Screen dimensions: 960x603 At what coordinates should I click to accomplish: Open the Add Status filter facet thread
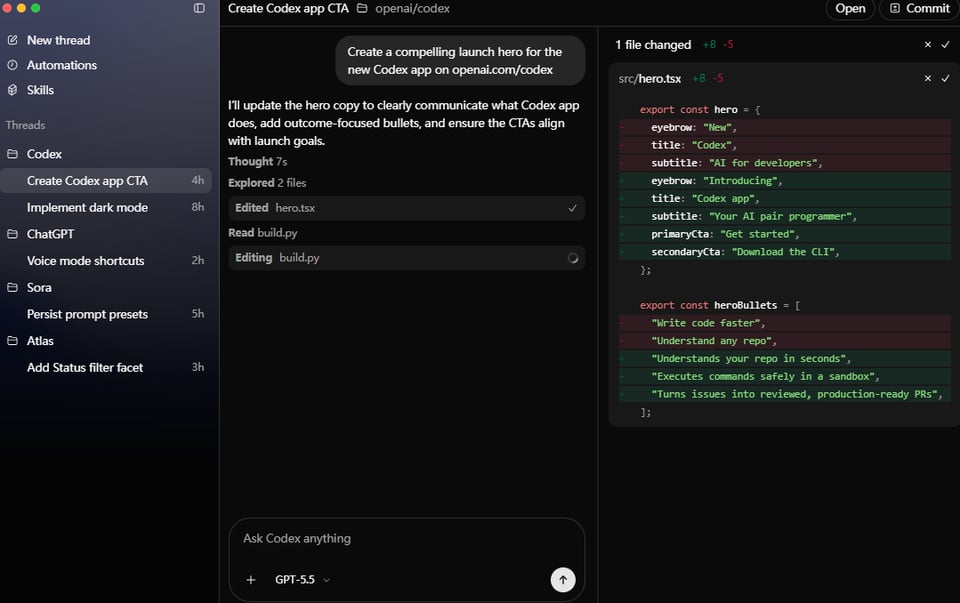106,367
